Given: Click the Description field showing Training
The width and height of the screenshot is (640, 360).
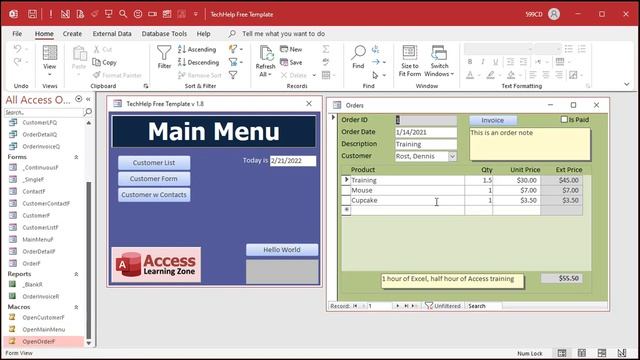Looking at the screenshot, I should 426,144.
